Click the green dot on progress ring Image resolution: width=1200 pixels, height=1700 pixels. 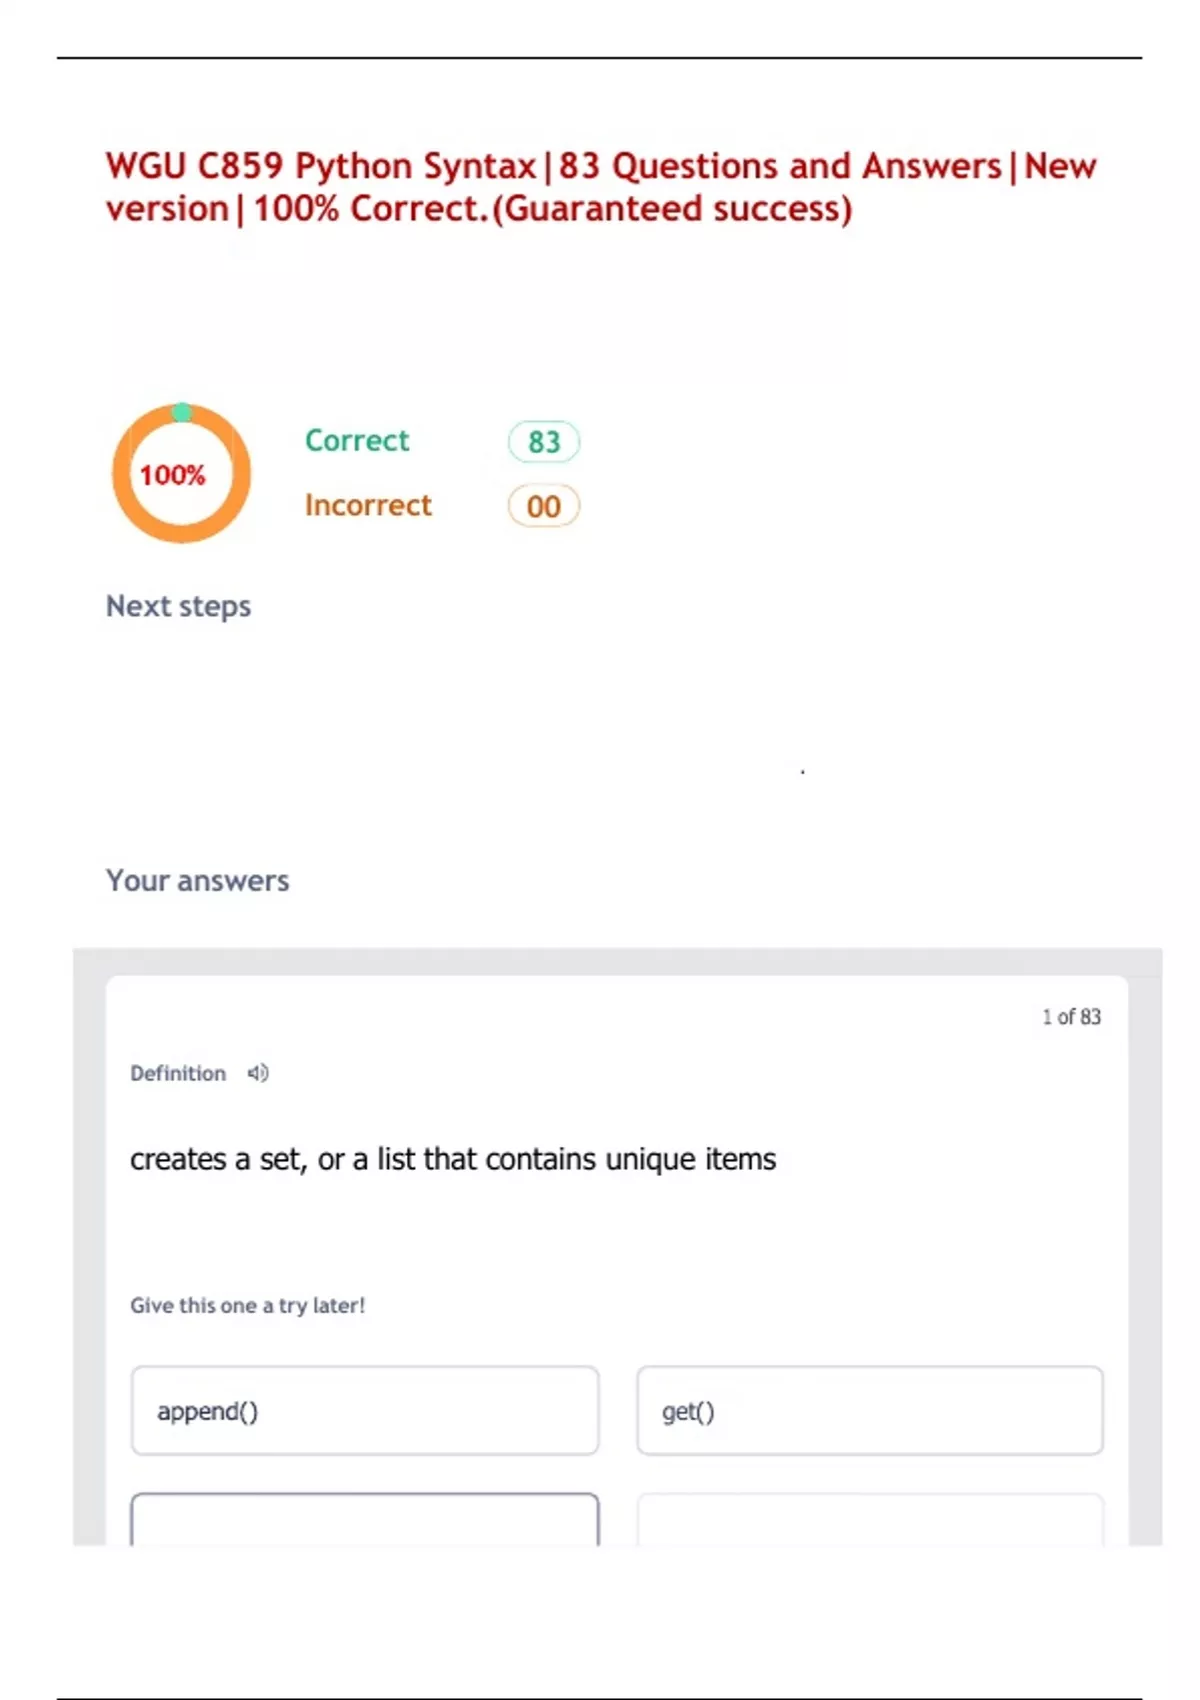pos(182,412)
